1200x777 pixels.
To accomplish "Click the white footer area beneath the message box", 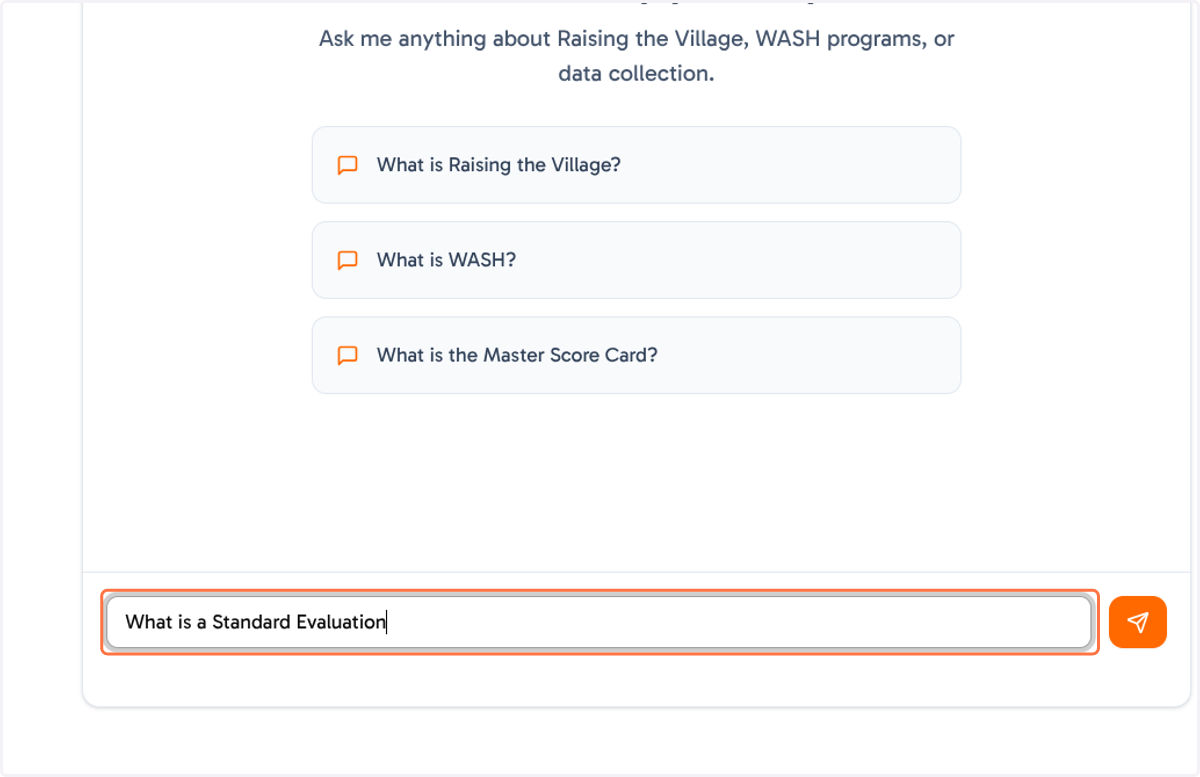I will point(636,680).
